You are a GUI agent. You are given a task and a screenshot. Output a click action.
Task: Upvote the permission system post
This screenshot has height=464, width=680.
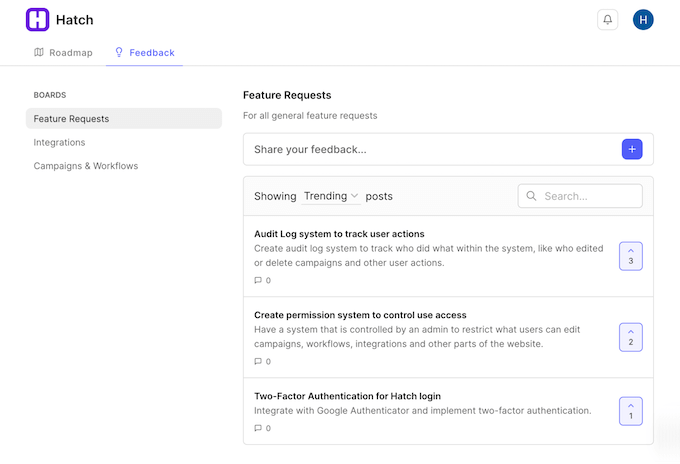coord(630,337)
